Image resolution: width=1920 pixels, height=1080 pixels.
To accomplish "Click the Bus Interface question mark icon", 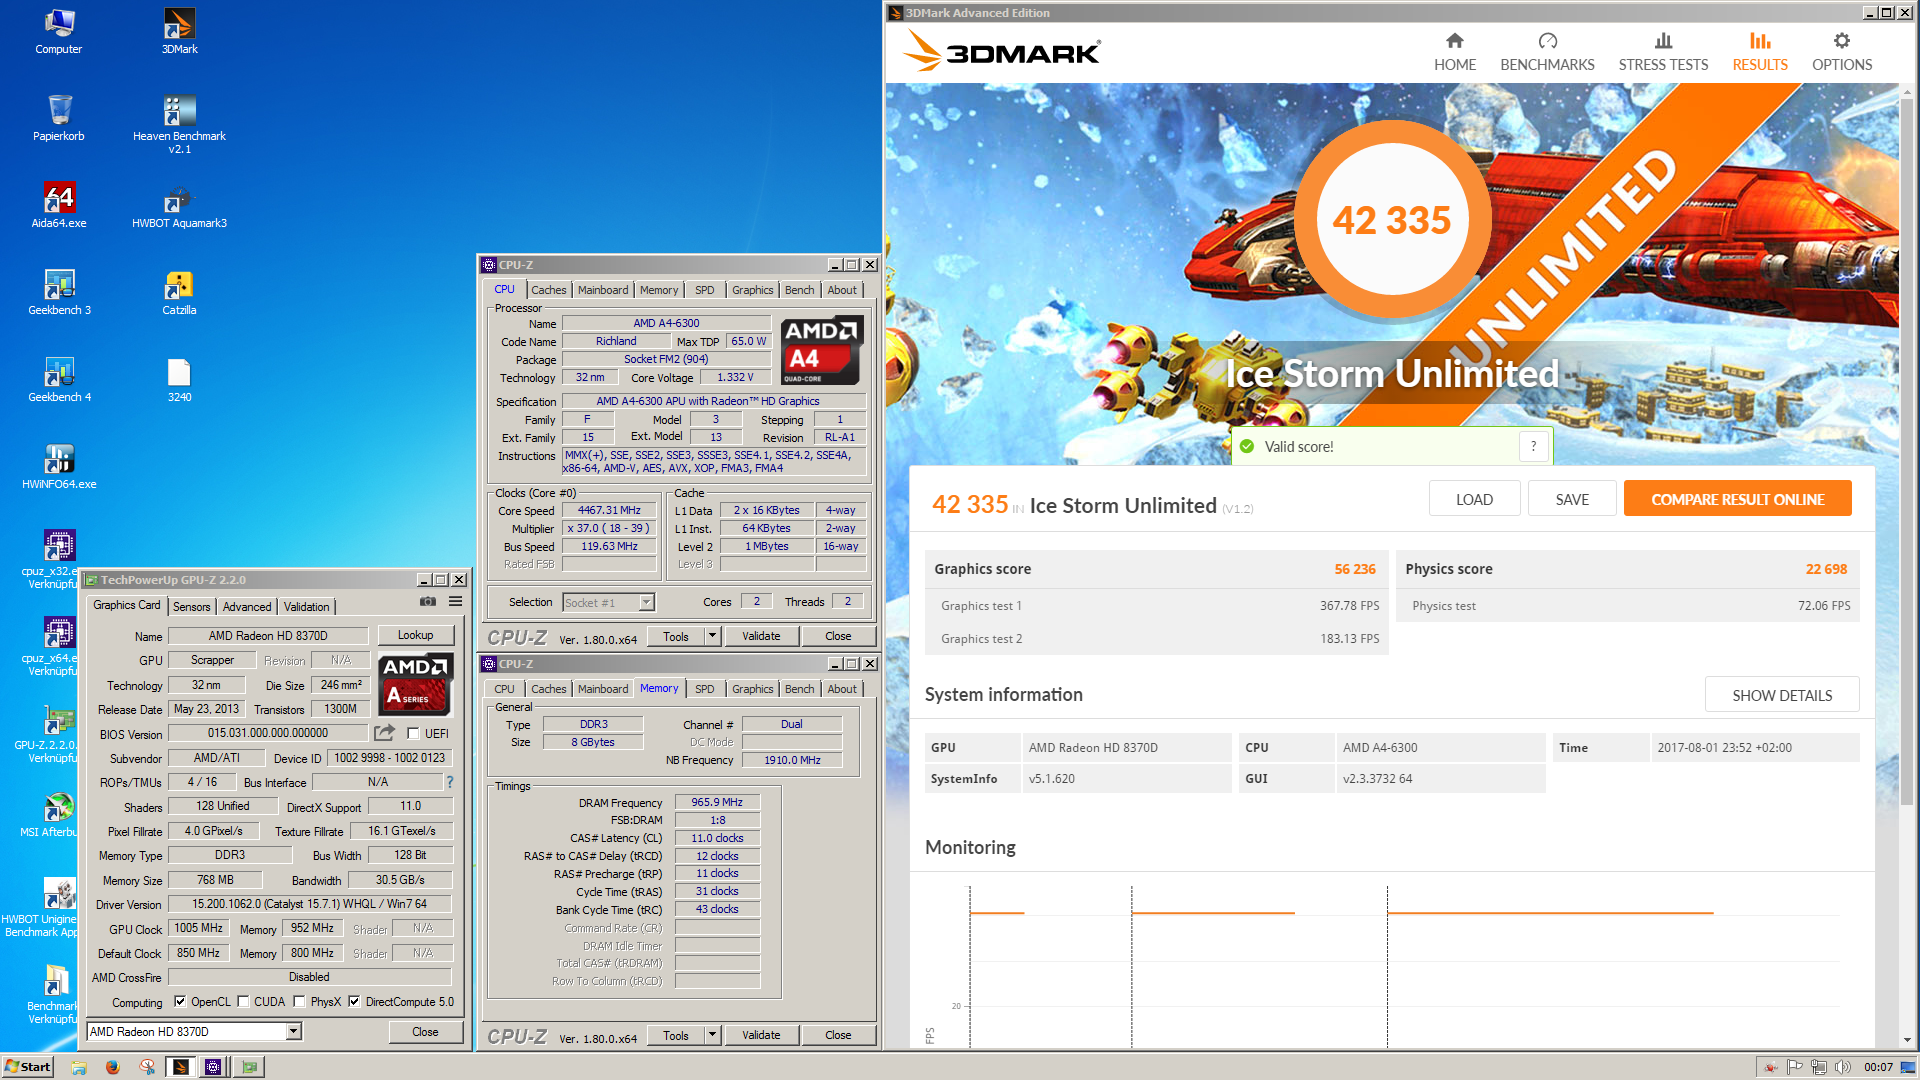I will click(450, 782).
